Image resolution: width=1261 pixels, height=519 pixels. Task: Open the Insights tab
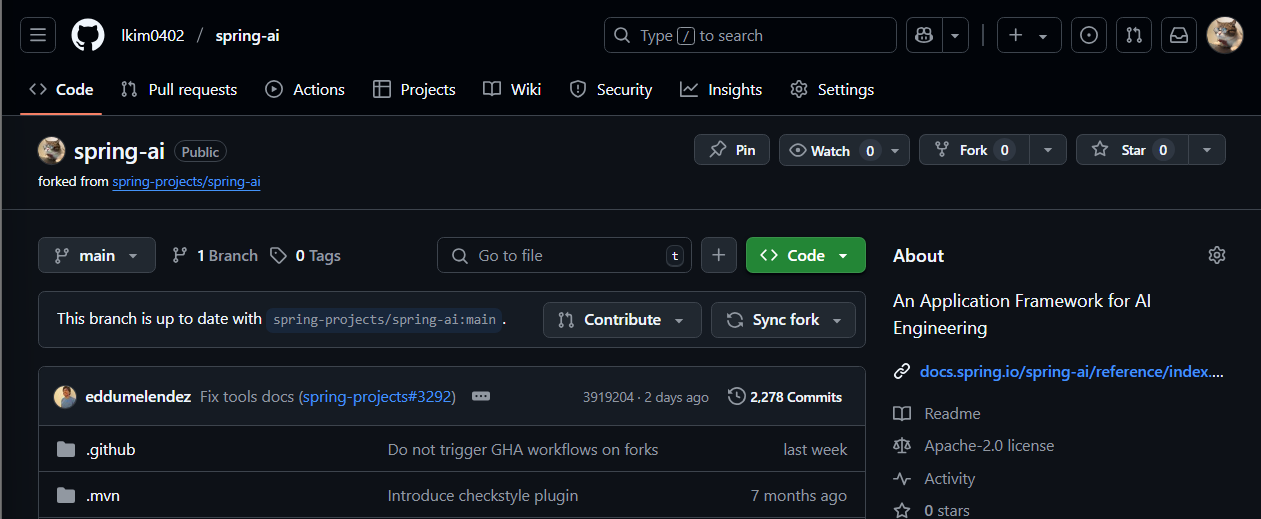721,89
